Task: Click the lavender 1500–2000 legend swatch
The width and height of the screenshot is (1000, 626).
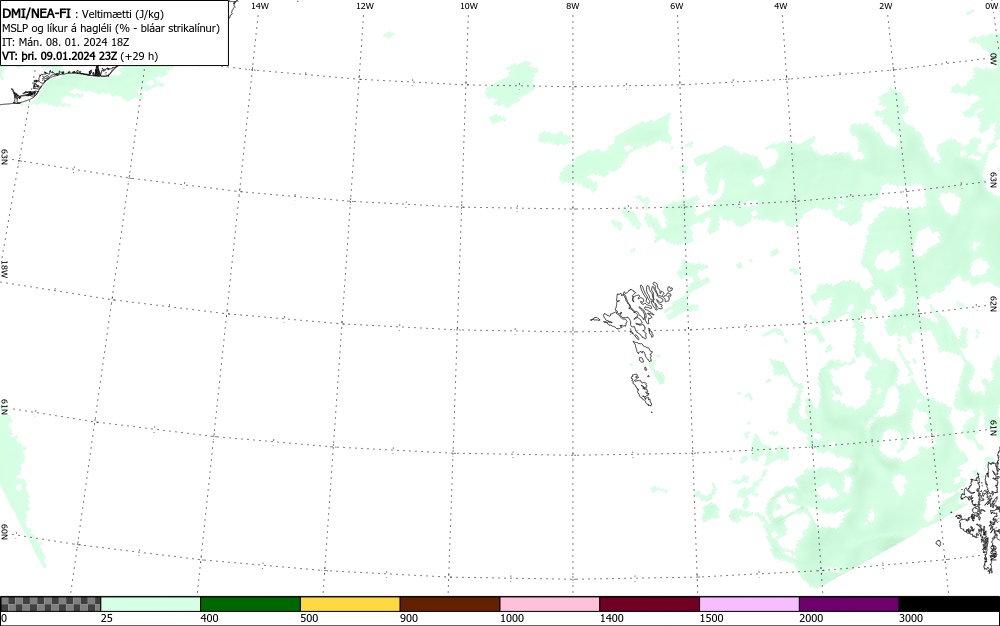Action: tap(749, 604)
